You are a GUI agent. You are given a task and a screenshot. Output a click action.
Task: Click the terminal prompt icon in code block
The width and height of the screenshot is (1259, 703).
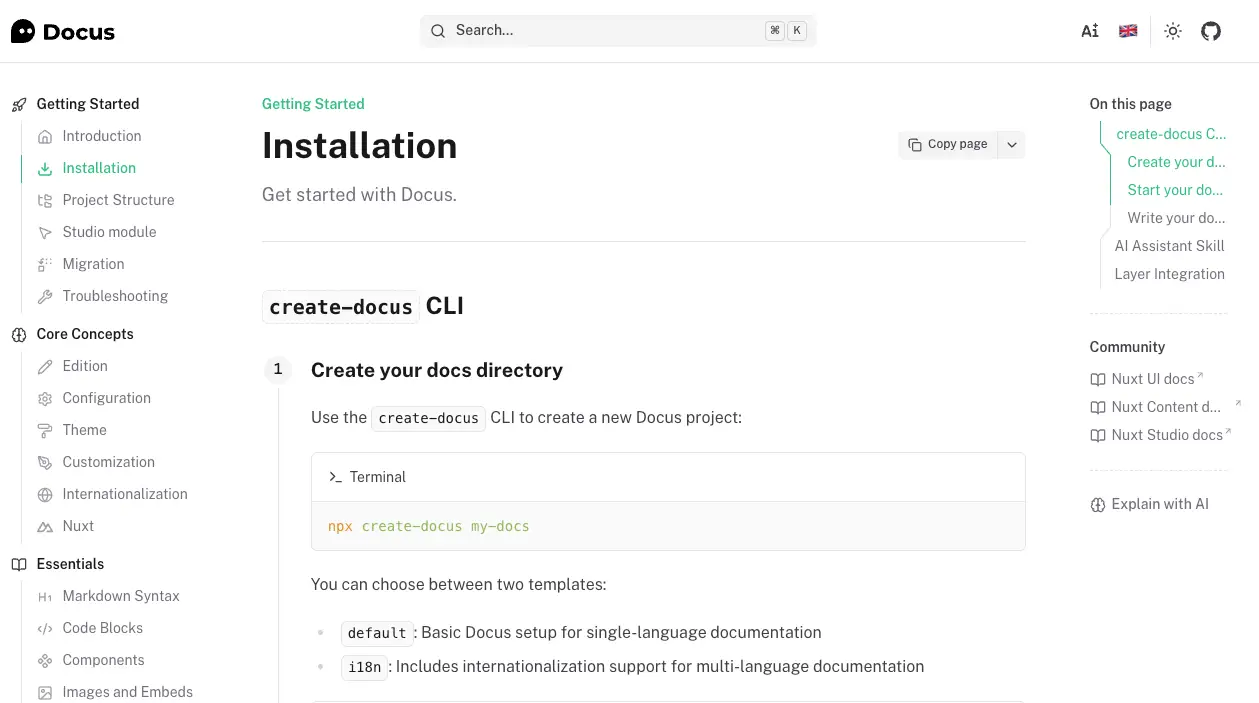pos(336,477)
